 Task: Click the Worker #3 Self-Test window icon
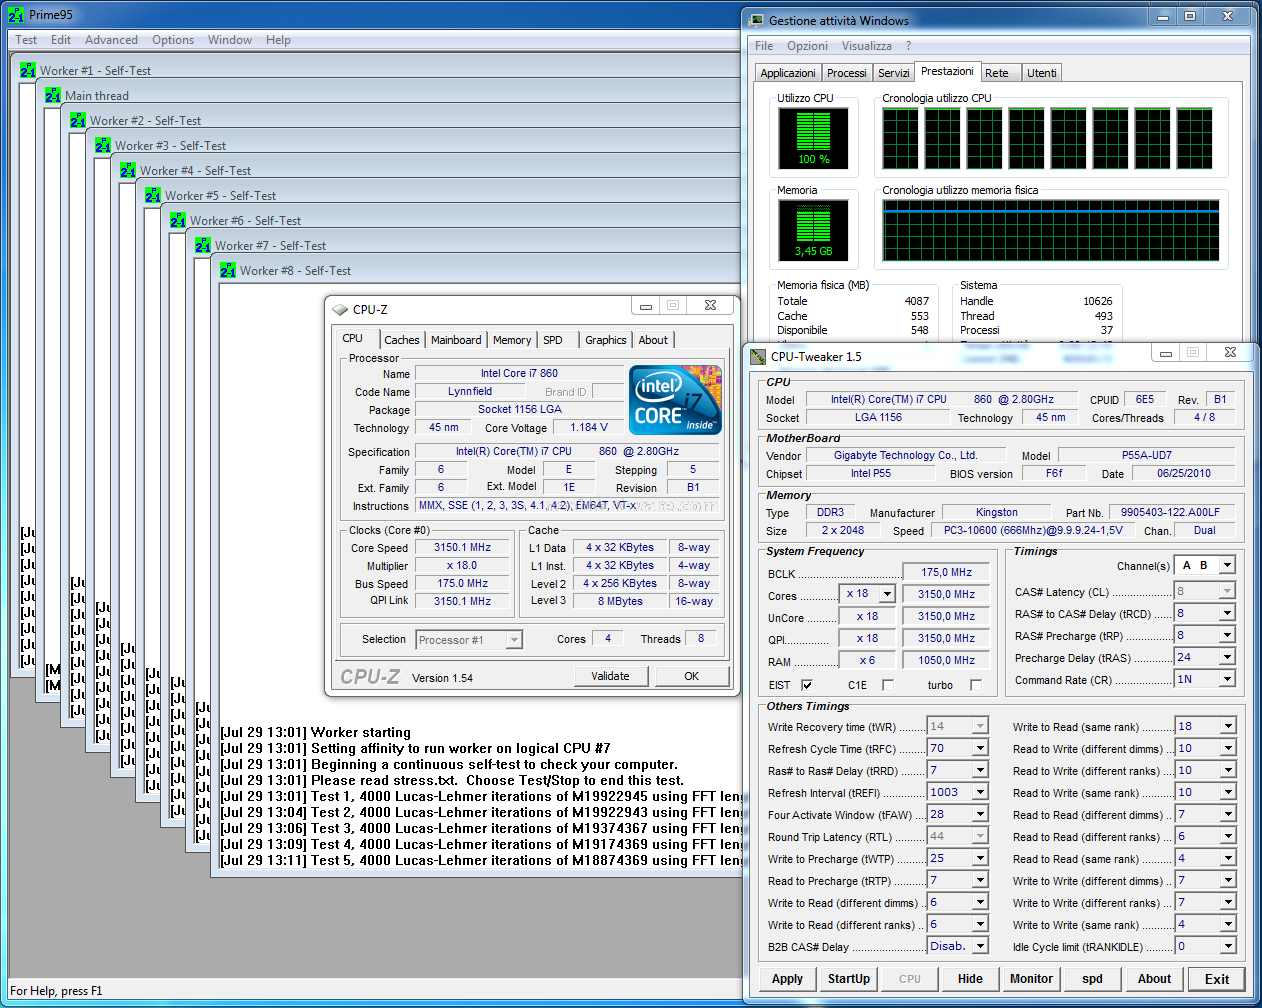coord(103,145)
